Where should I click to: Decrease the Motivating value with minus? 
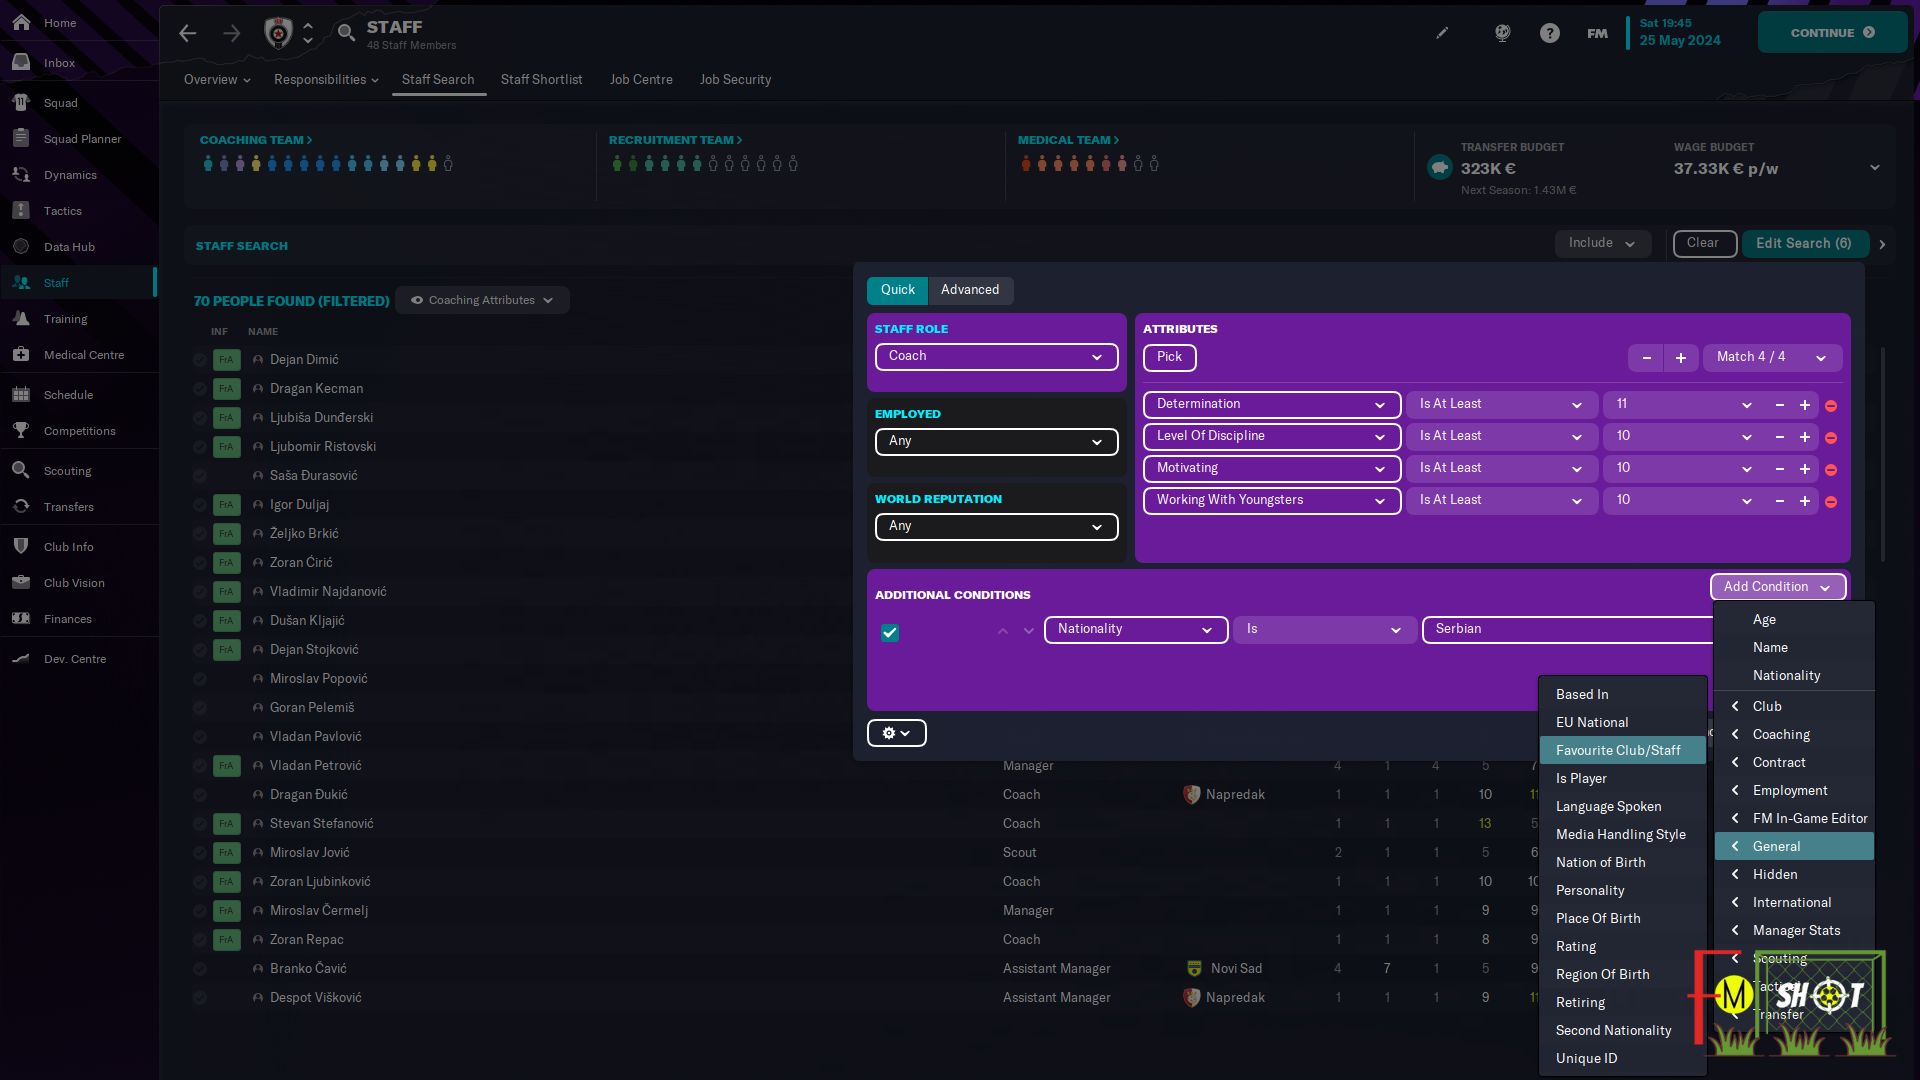(x=1780, y=469)
